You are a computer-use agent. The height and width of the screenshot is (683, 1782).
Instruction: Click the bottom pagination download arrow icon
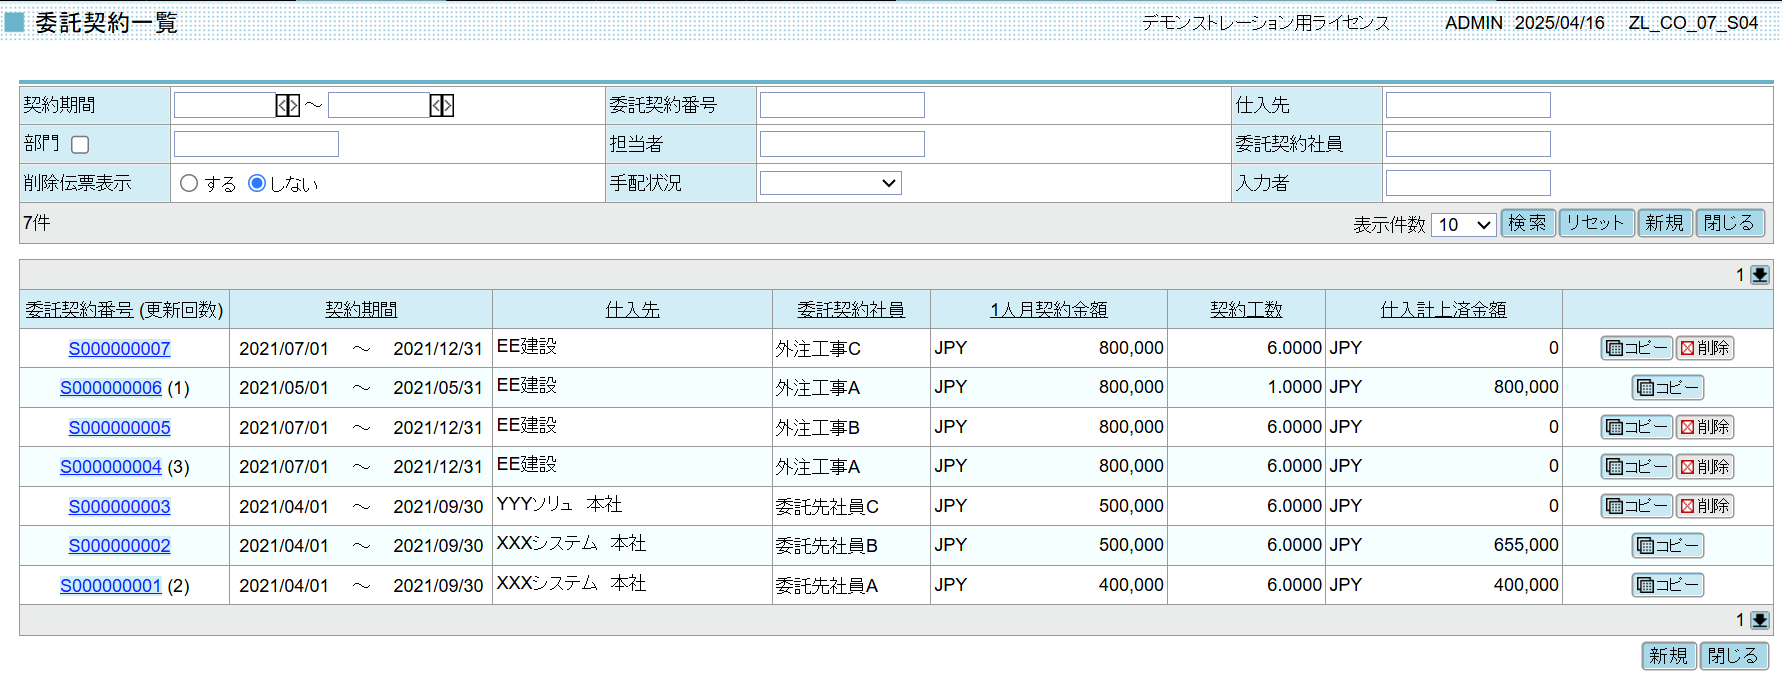point(1760,620)
